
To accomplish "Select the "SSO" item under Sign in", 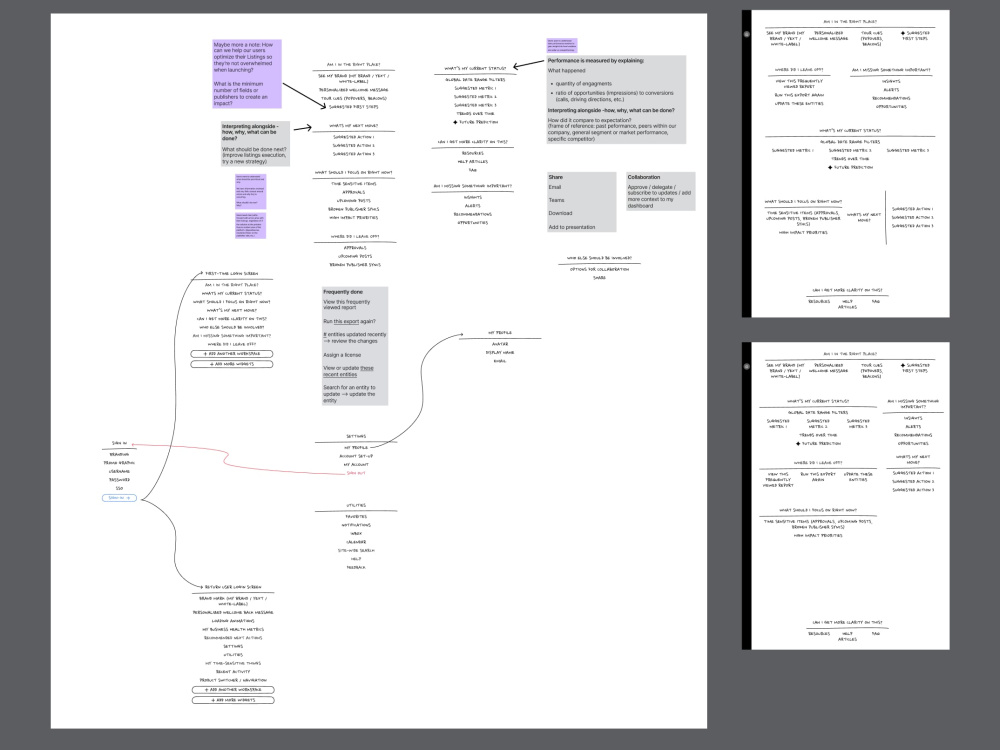I will click(x=119, y=488).
